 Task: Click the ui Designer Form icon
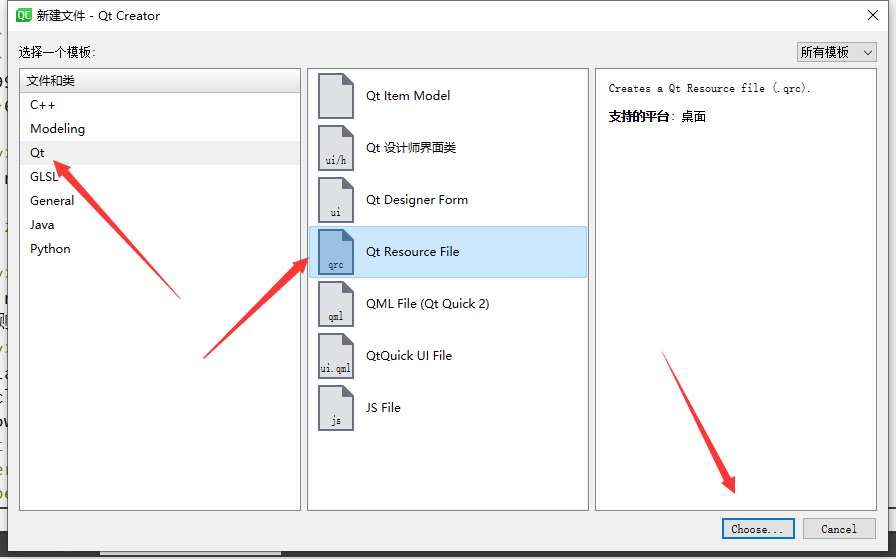(x=336, y=200)
